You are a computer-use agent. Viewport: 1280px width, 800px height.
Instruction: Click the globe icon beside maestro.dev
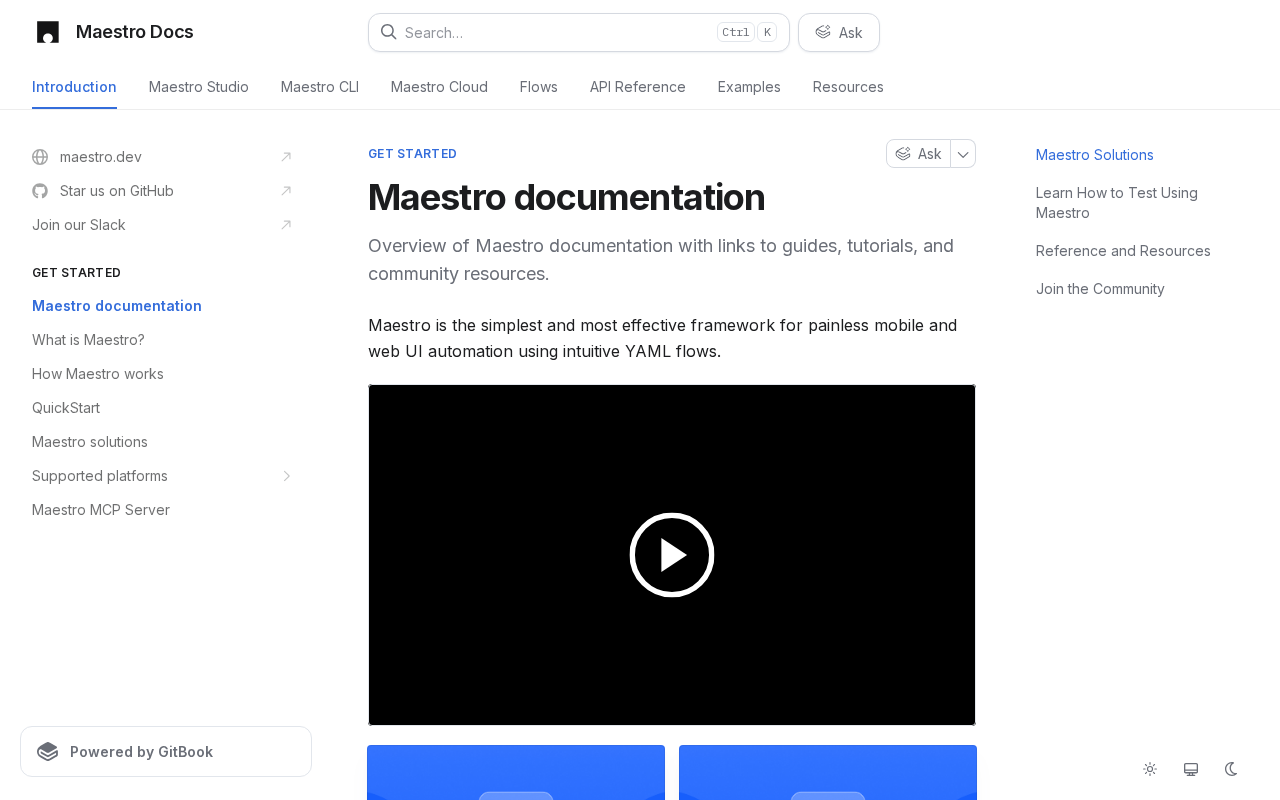point(40,157)
